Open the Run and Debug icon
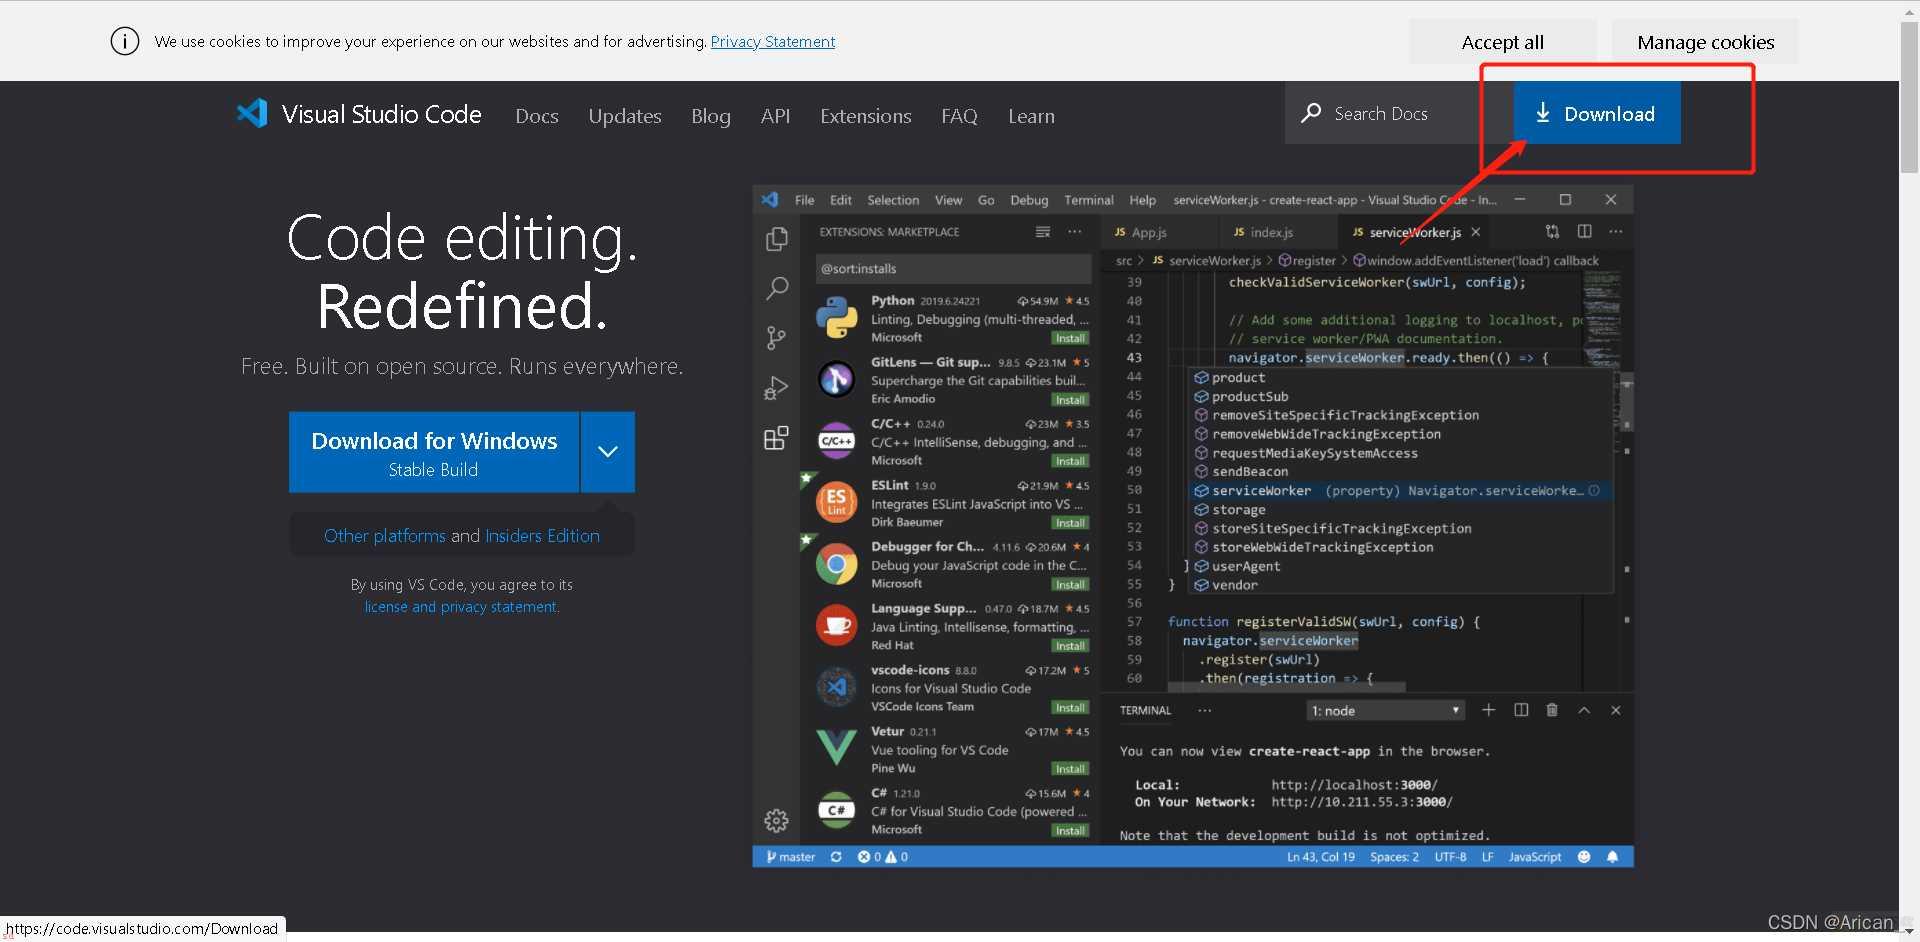 click(776, 388)
